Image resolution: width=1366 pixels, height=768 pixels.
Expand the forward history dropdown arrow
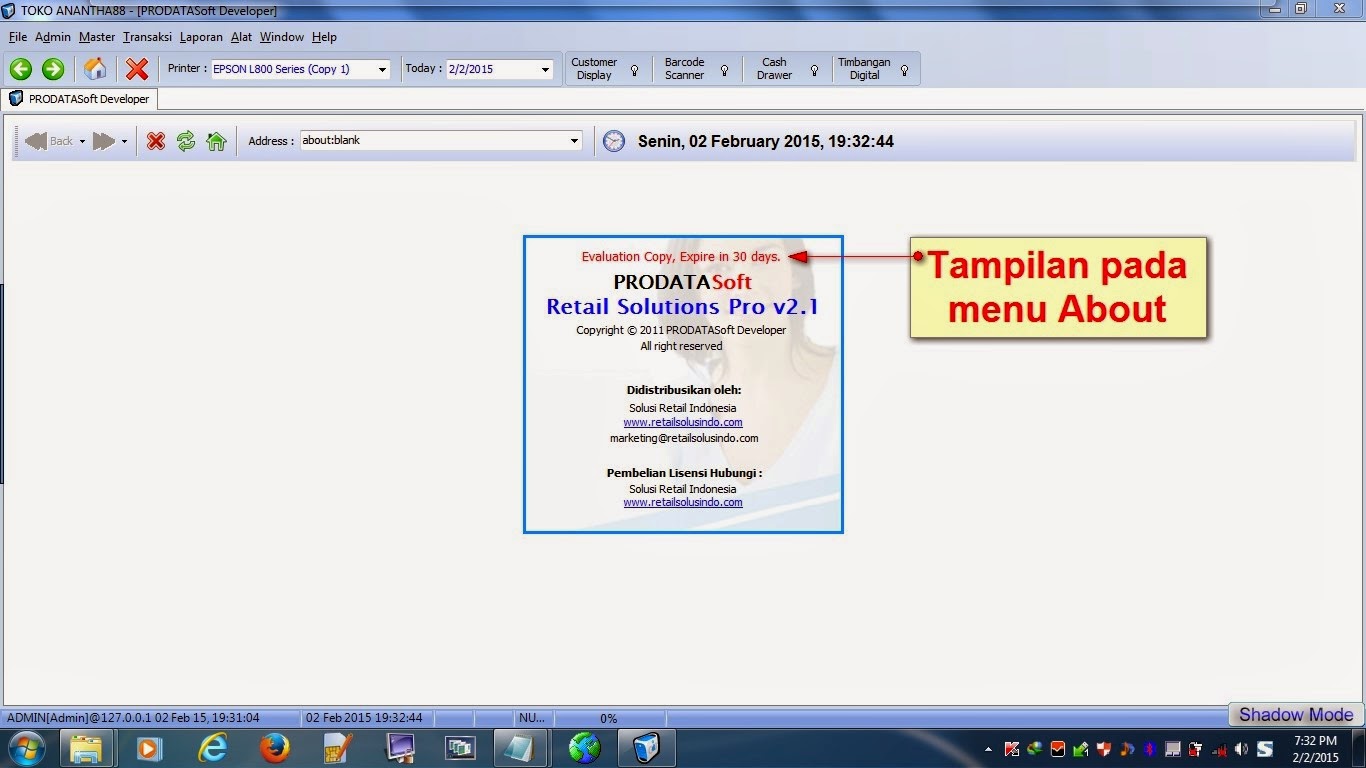pyautogui.click(x=124, y=142)
